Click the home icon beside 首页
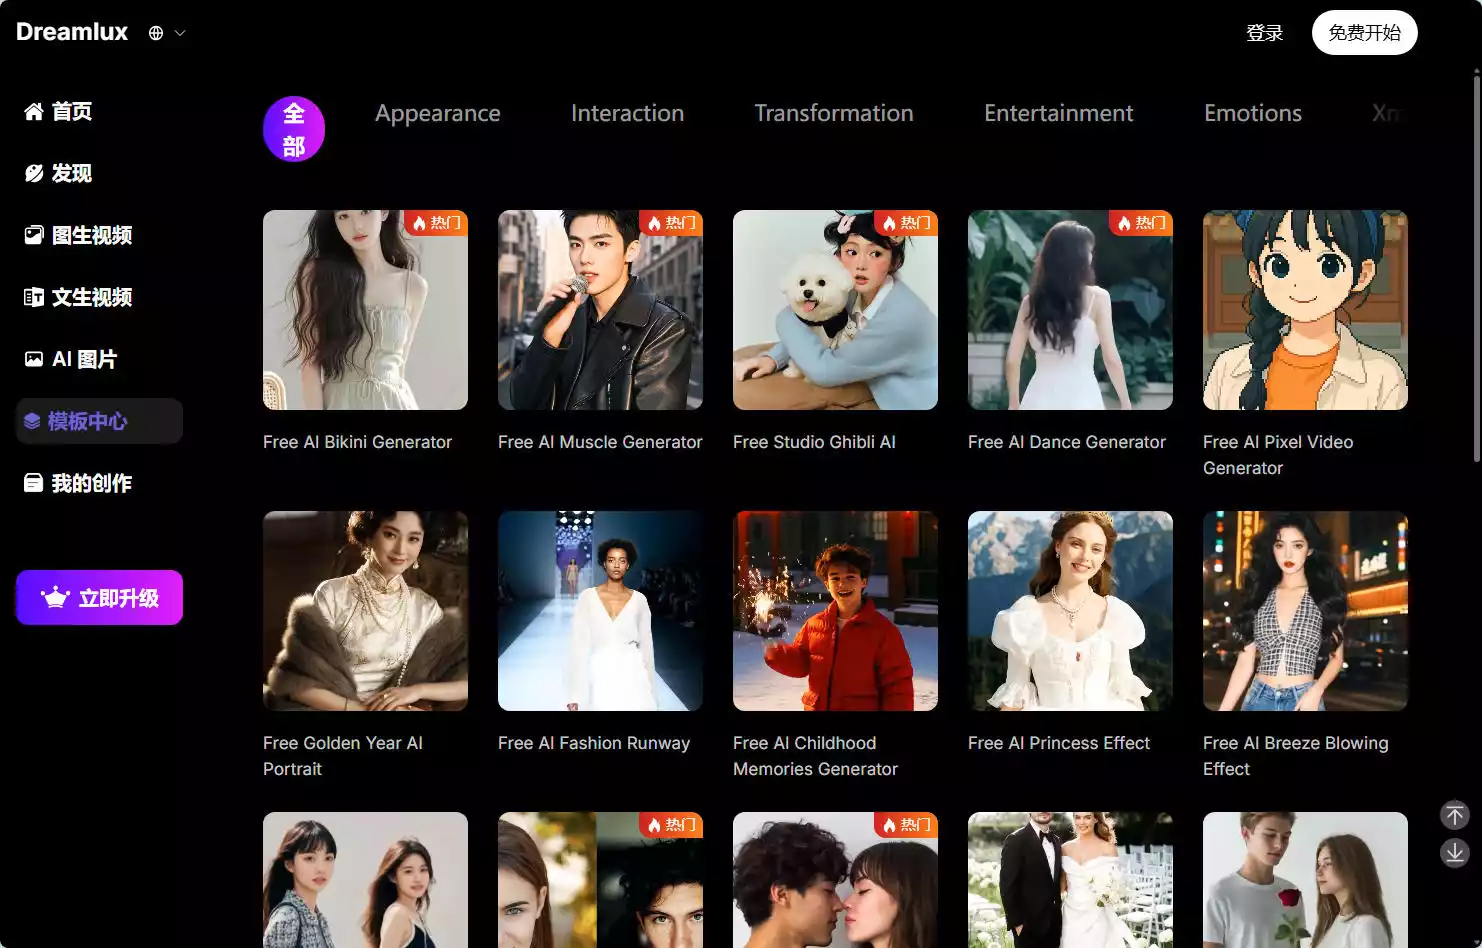This screenshot has height=948, width=1482. [x=34, y=111]
